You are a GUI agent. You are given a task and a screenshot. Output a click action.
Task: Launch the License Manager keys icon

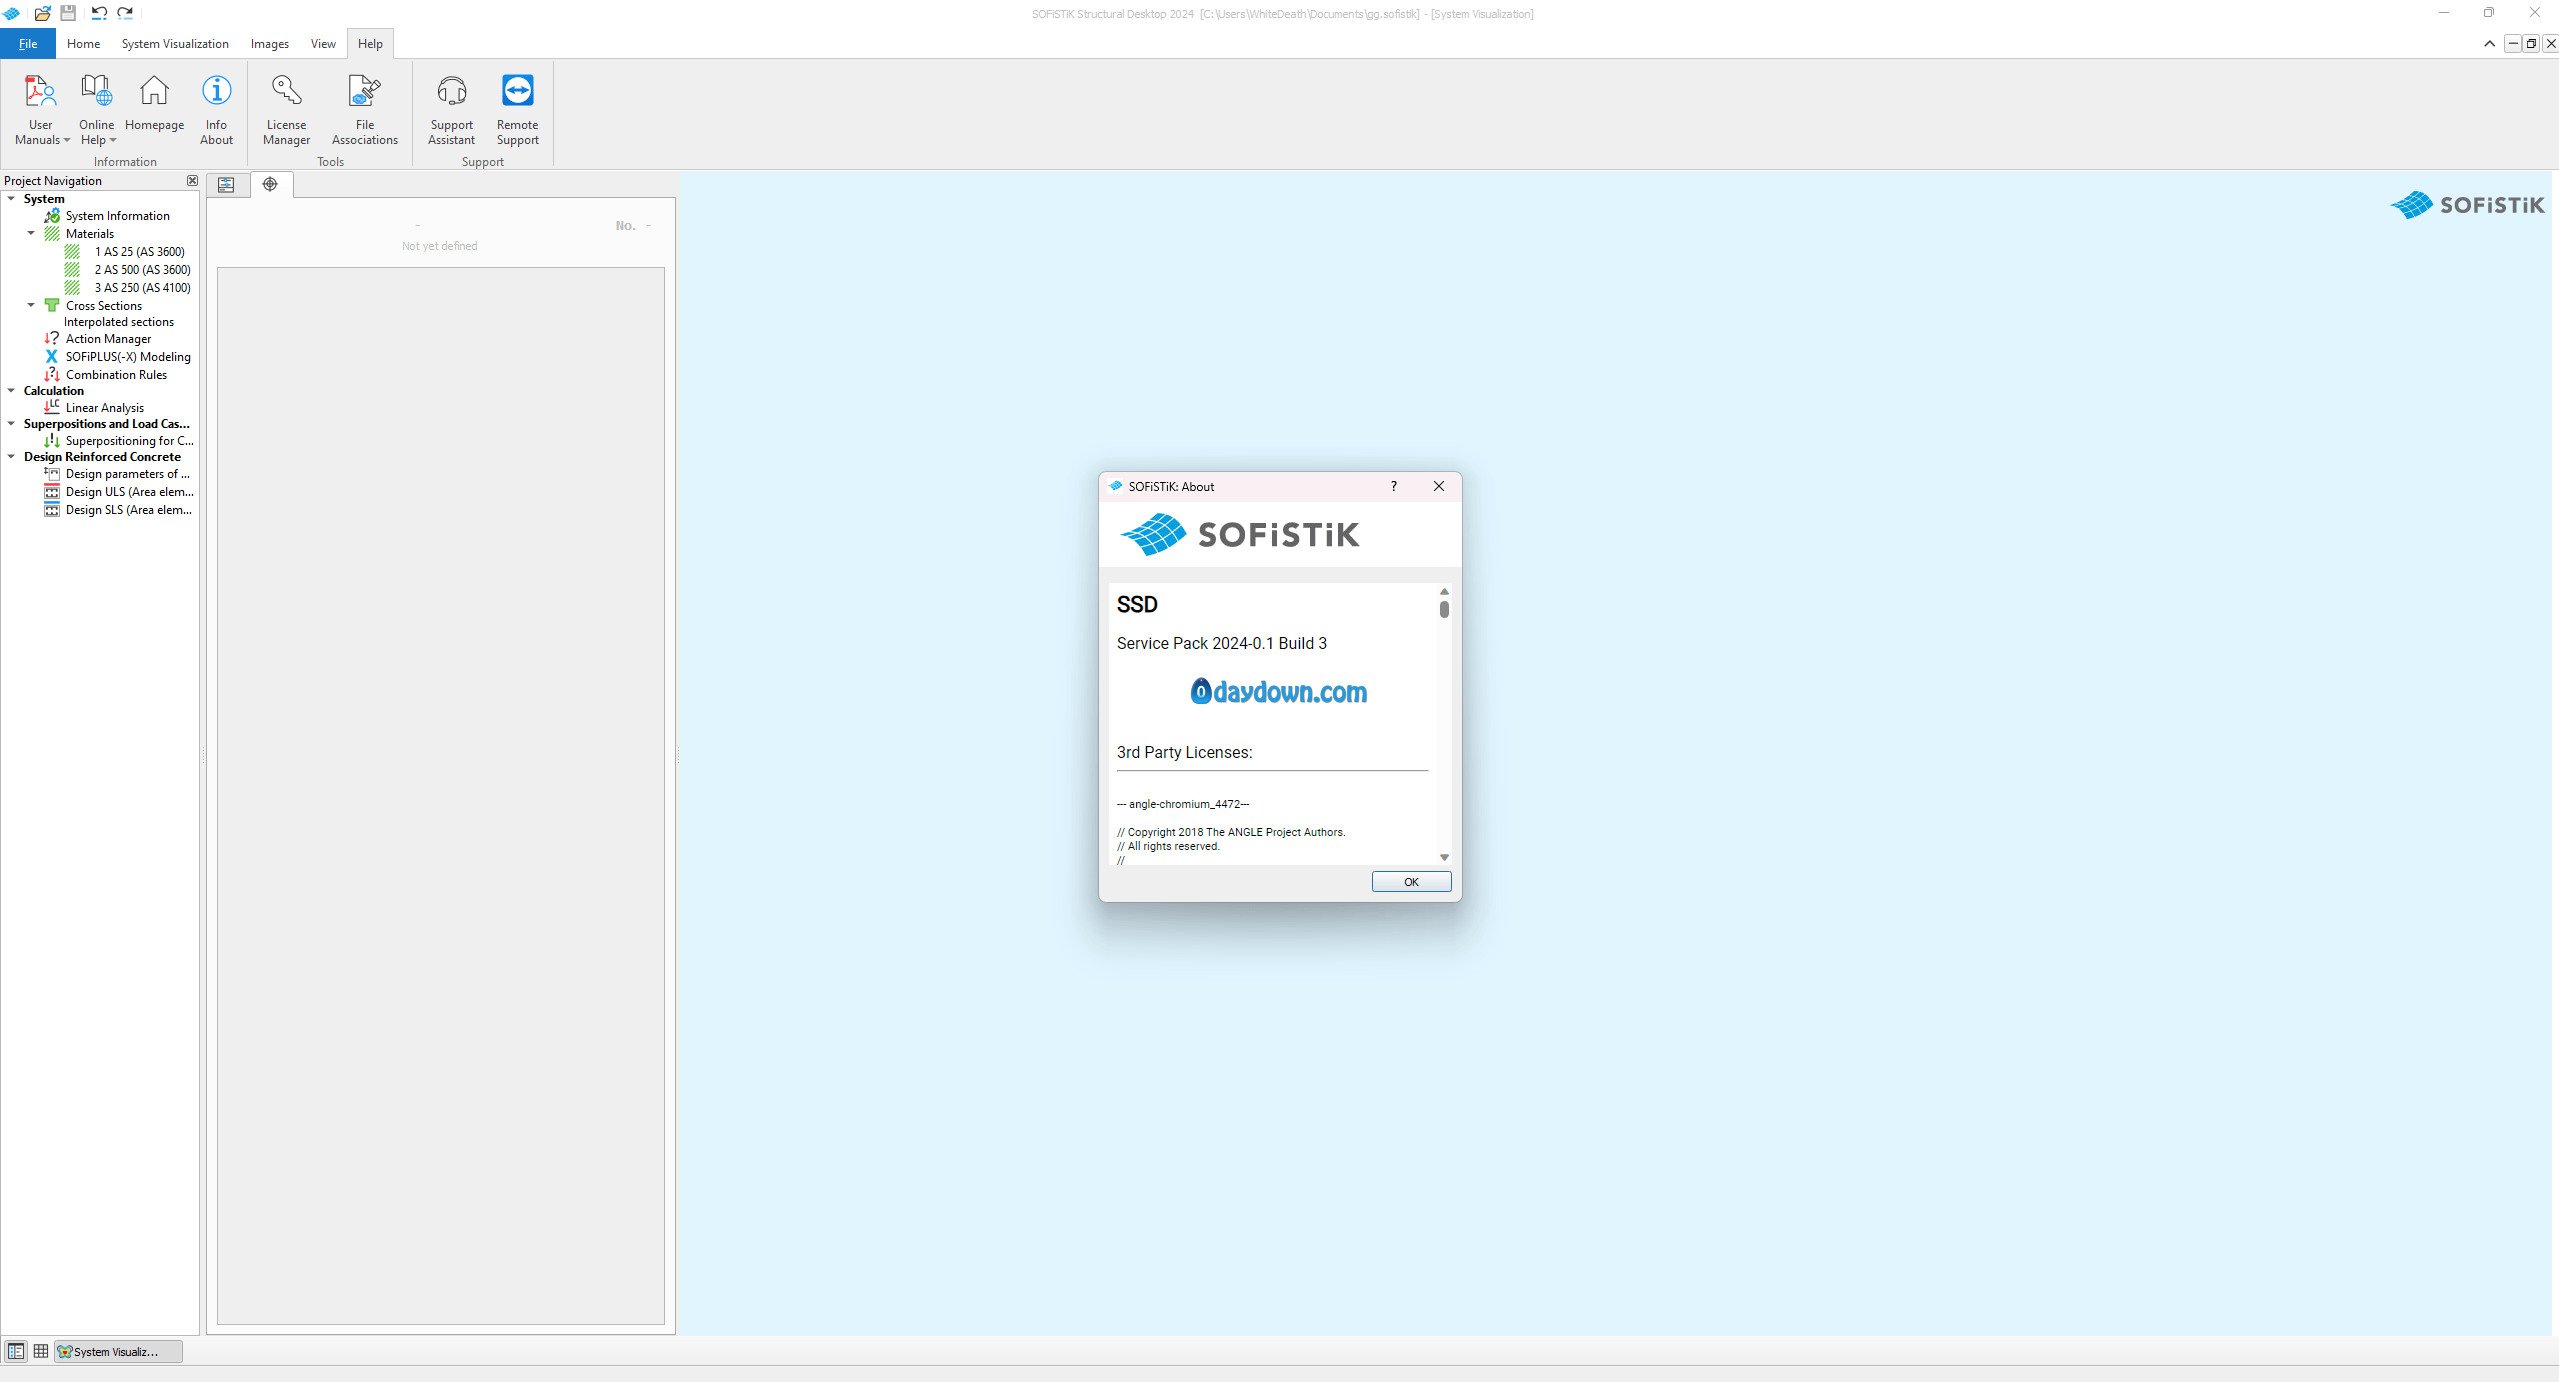pyautogui.click(x=286, y=91)
